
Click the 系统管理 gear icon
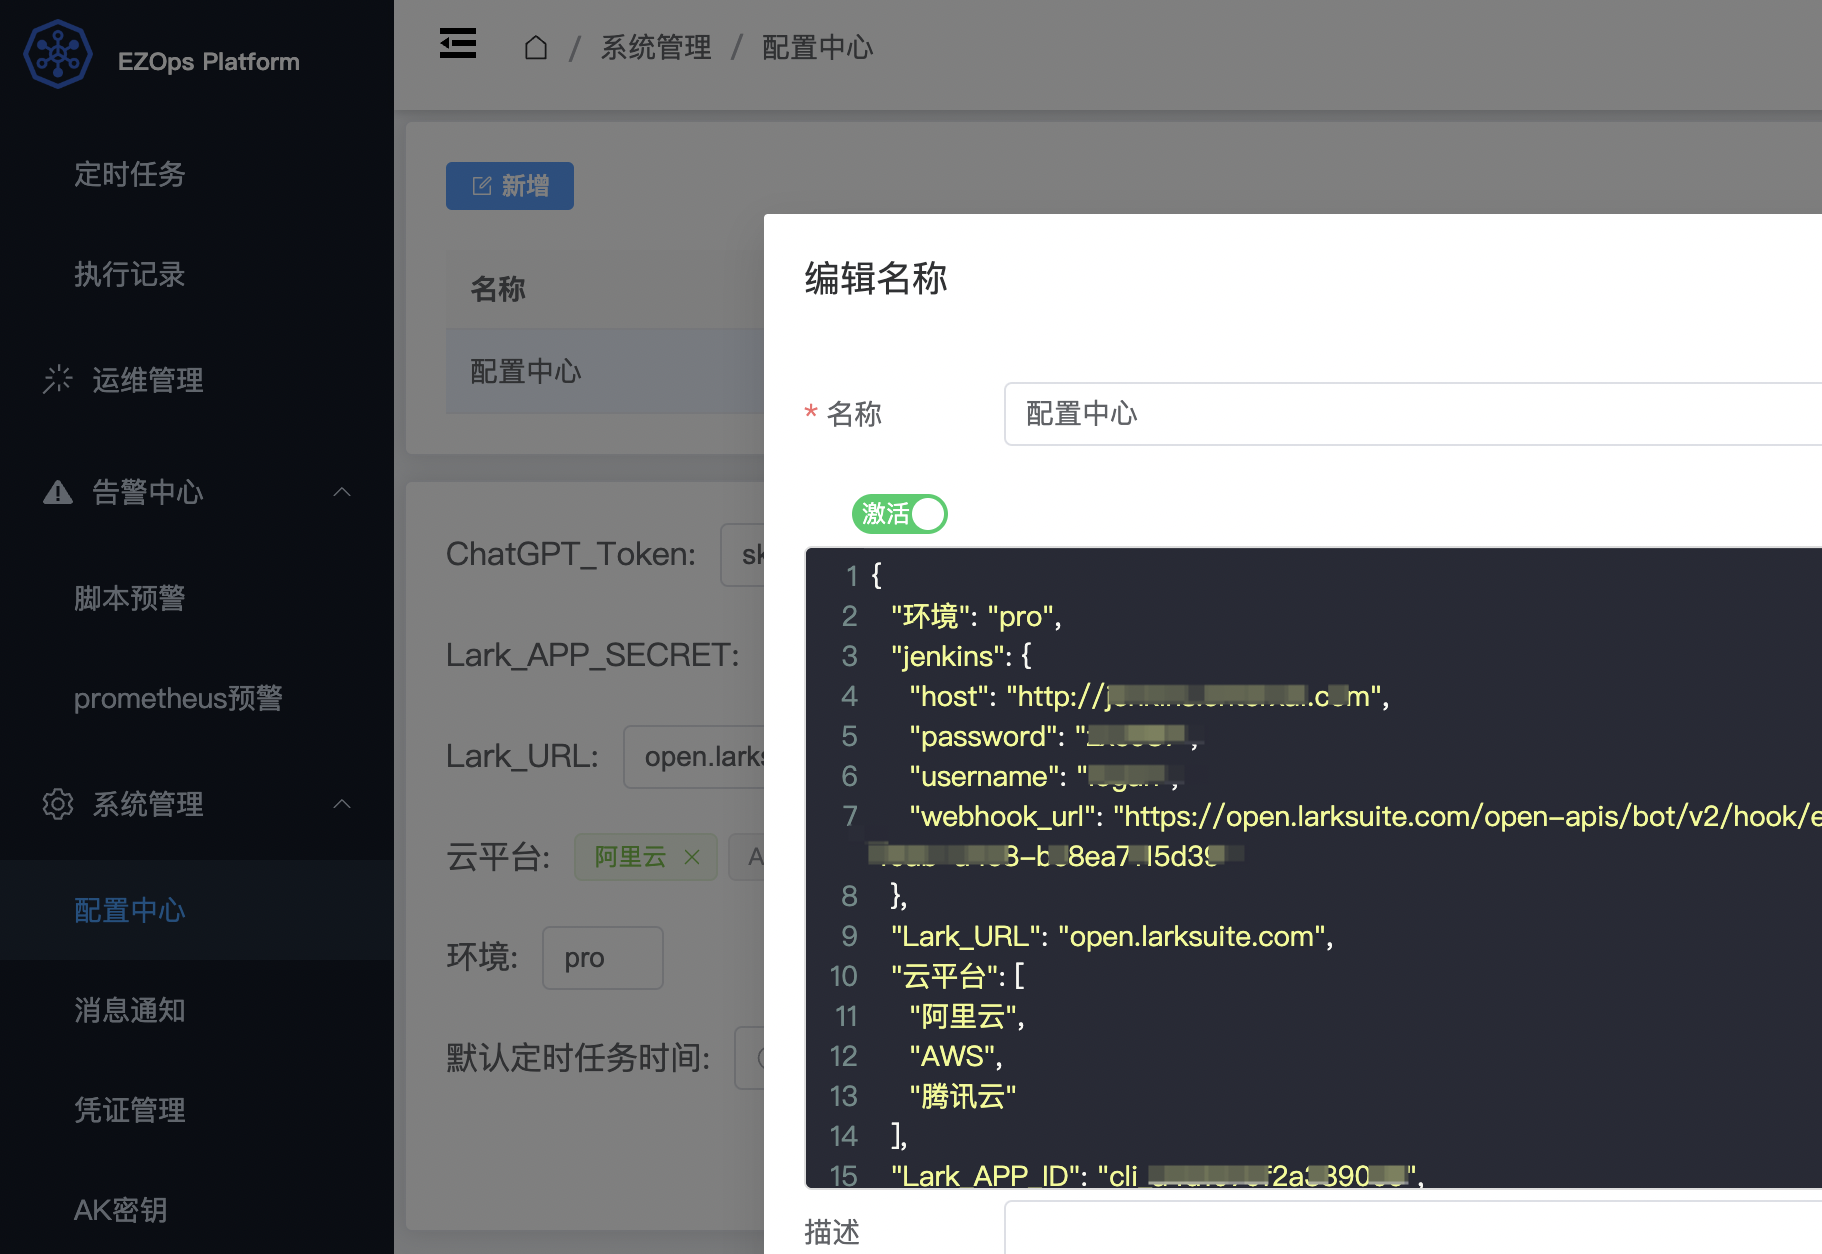tap(58, 804)
